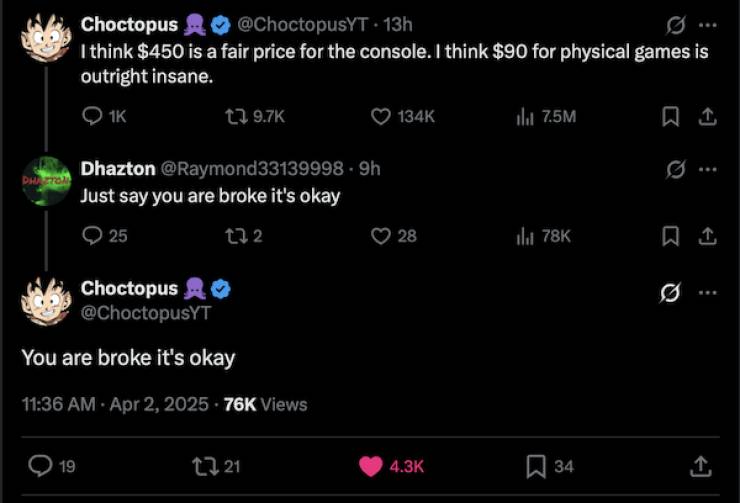The height and width of the screenshot is (503, 740).
Task: Repost the original post with 9.7K reposts
Action: [x=238, y=117]
